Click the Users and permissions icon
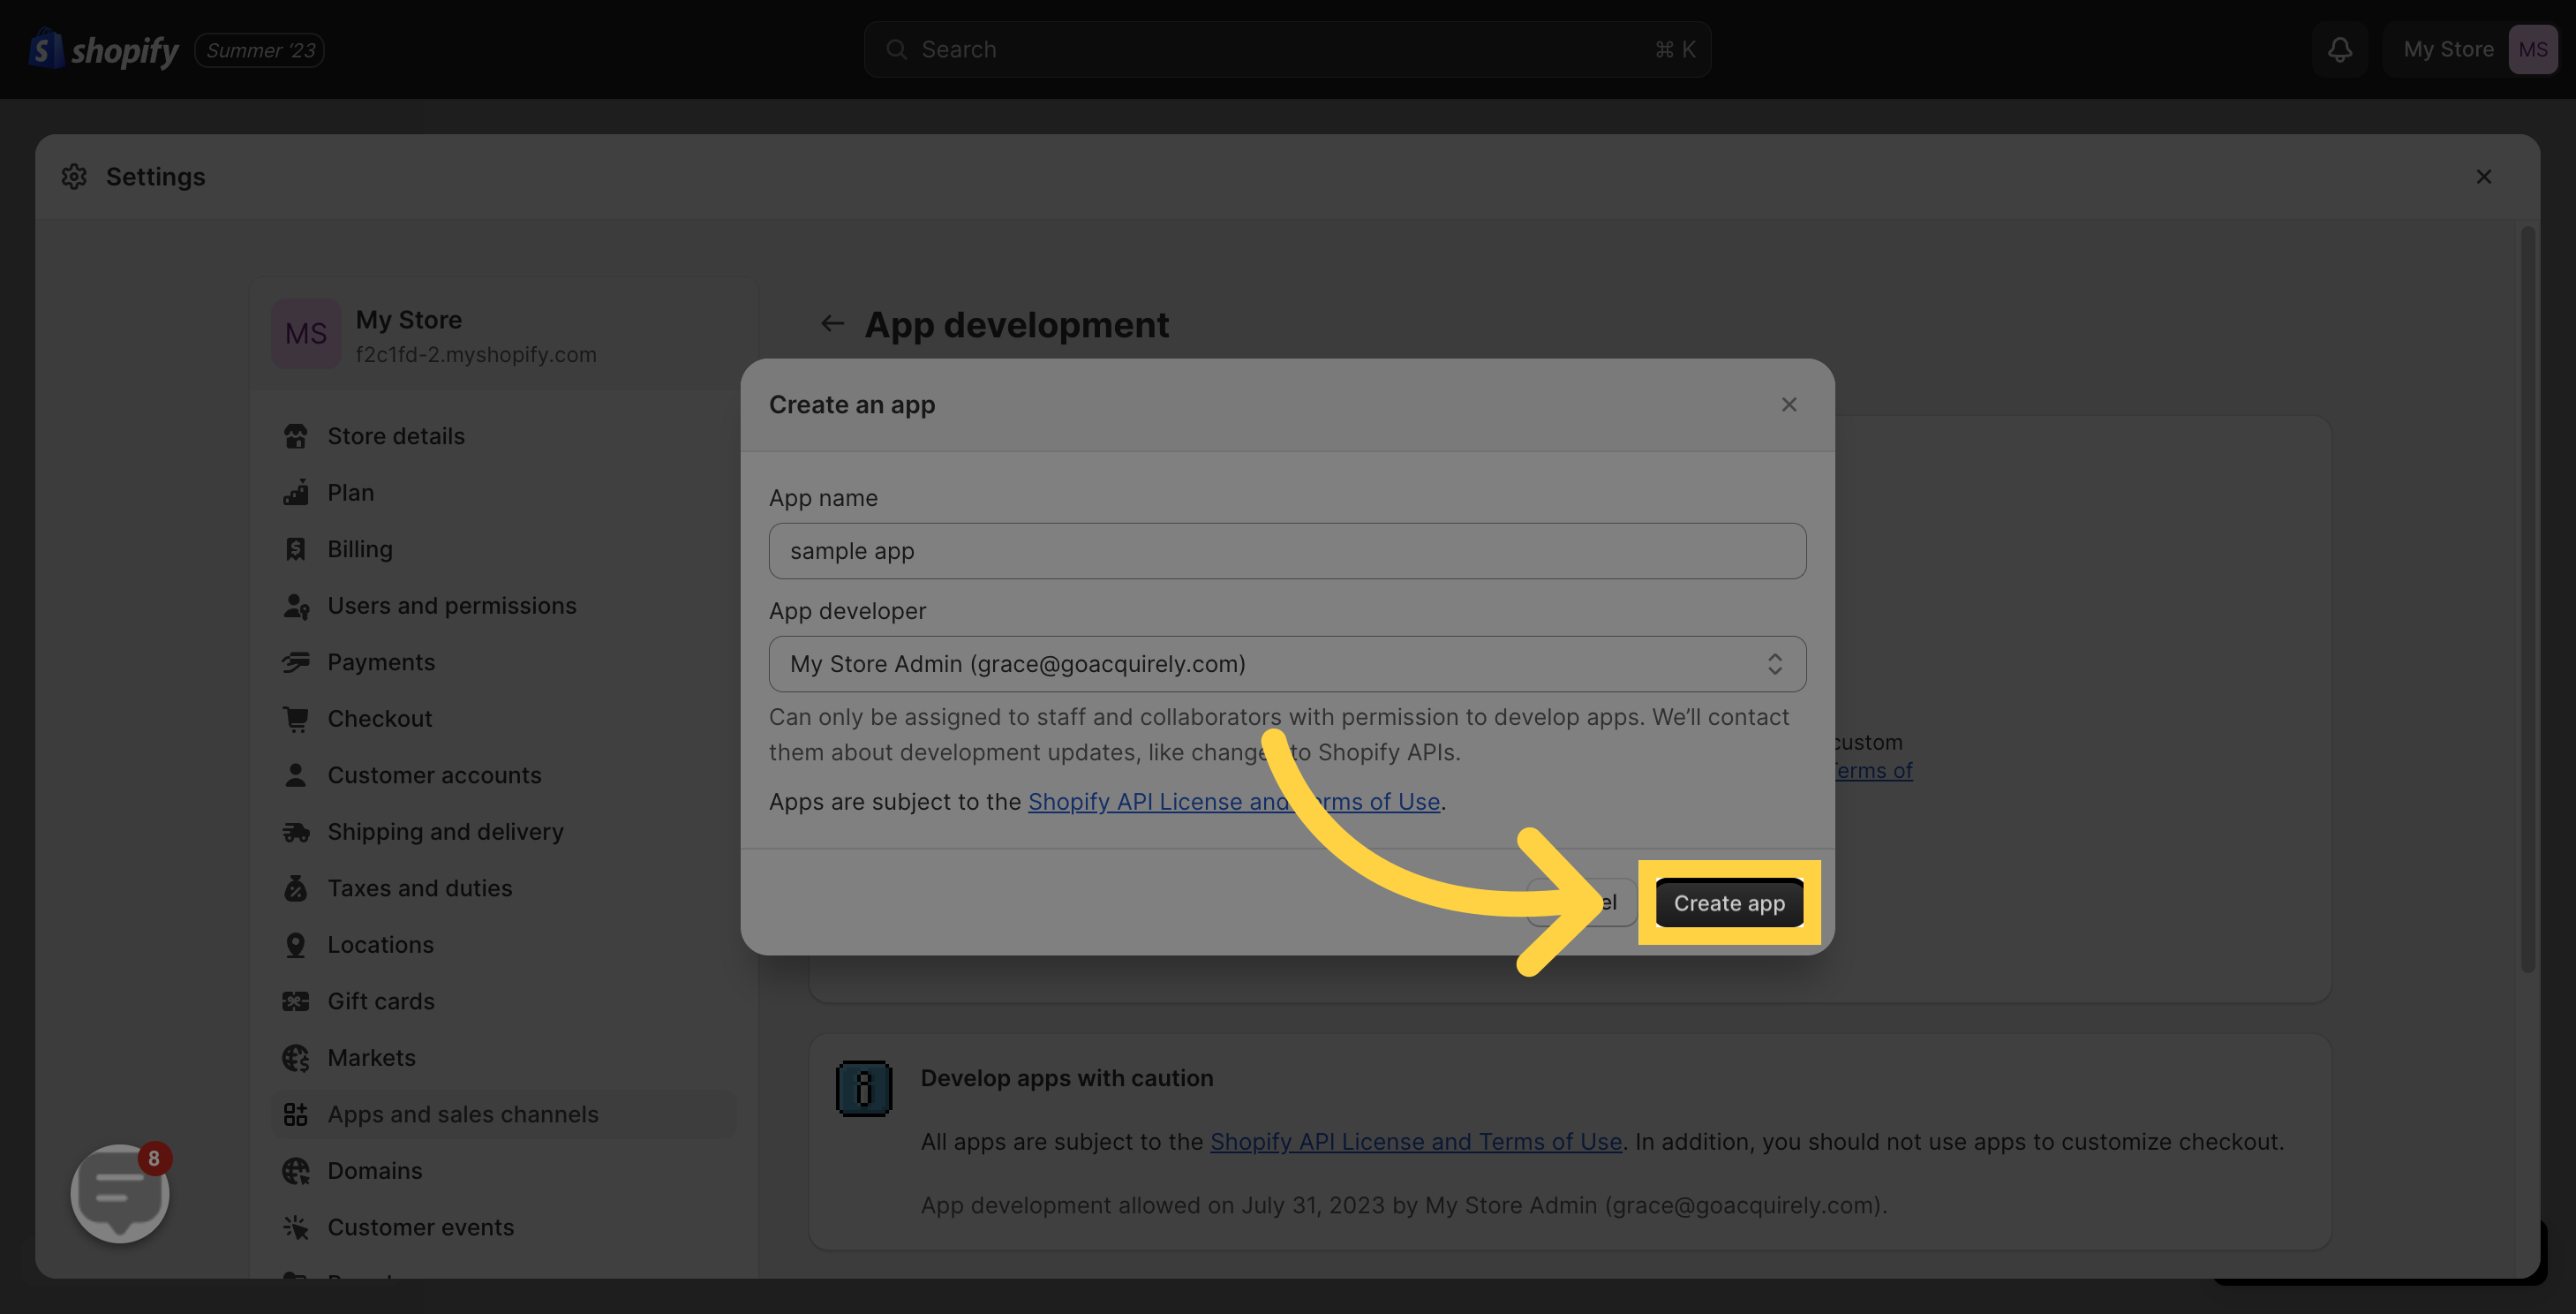Screen dimensions: 2576x1314 click(296, 606)
